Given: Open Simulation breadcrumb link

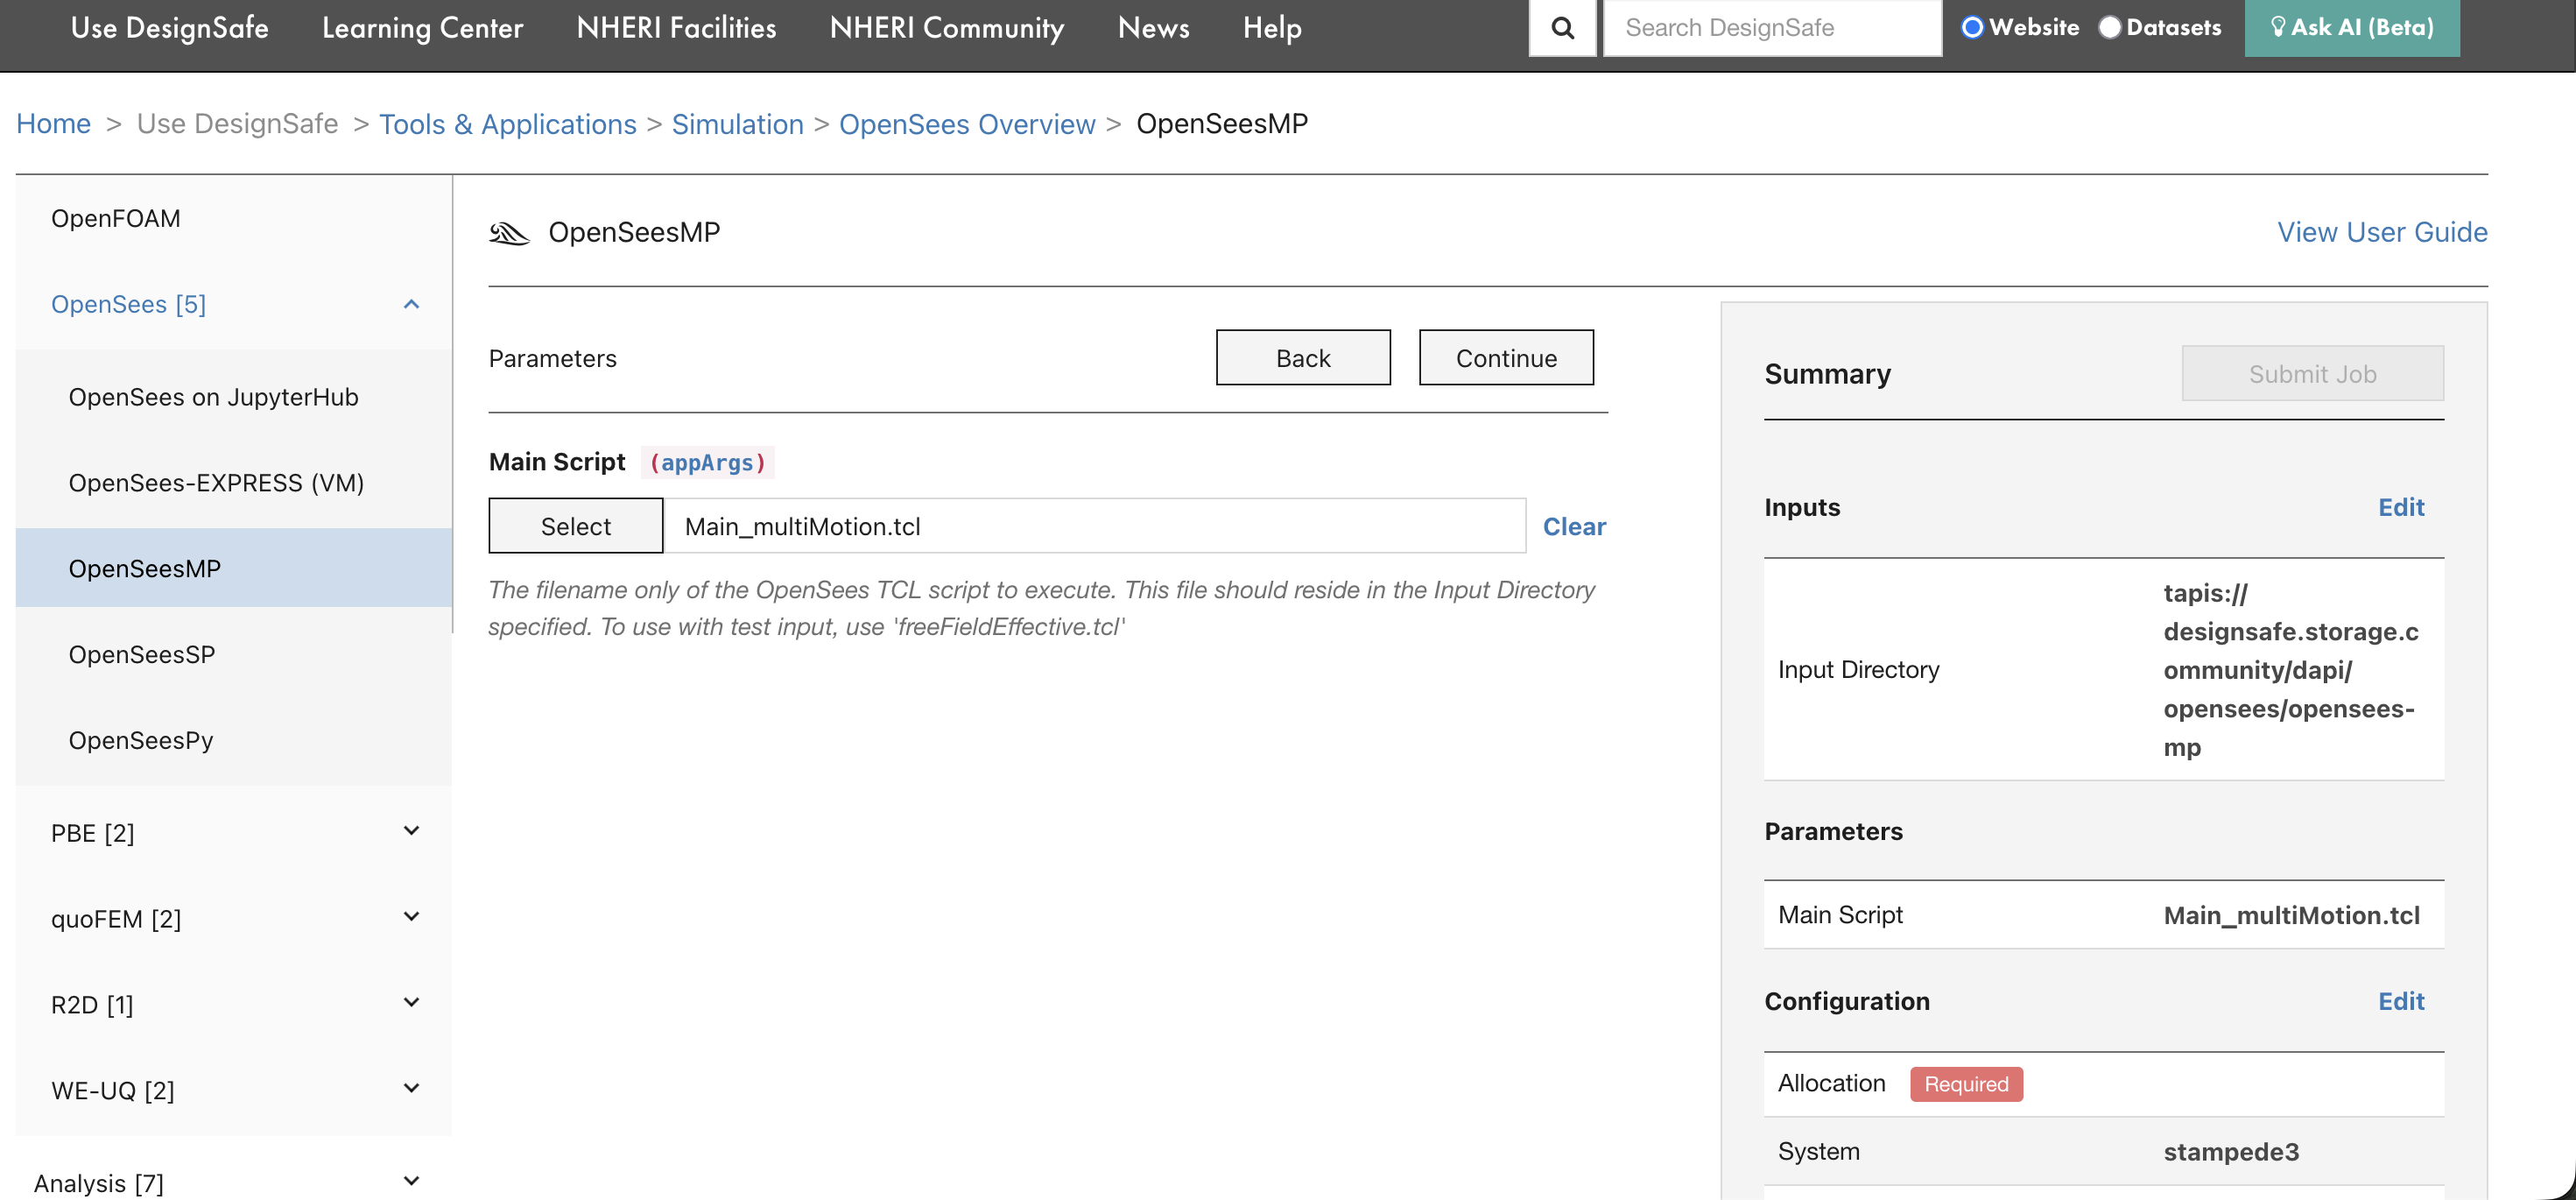Looking at the screenshot, I should coord(738,124).
